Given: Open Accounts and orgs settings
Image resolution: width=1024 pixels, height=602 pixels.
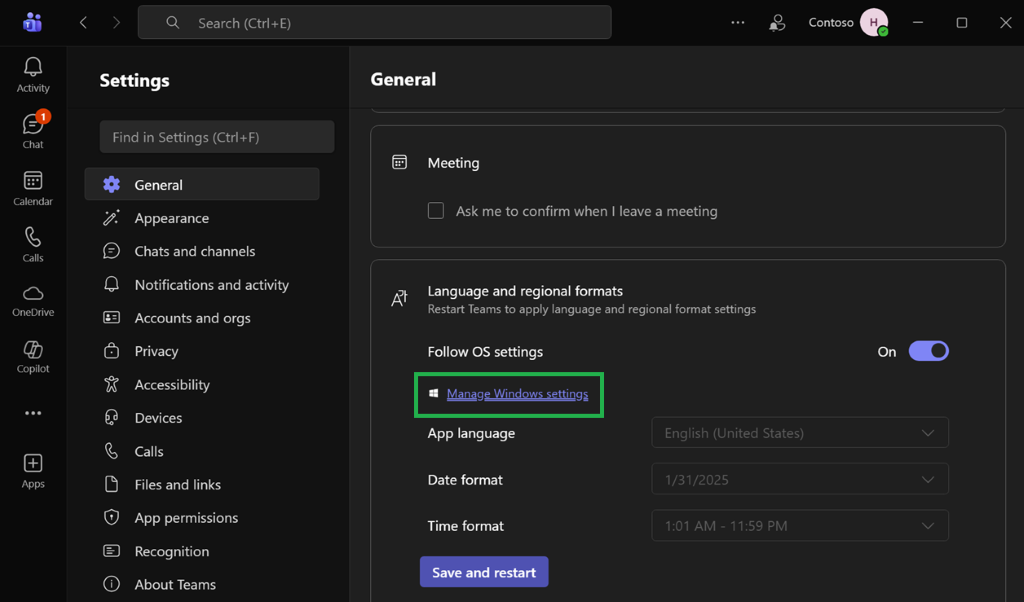Looking at the screenshot, I should 202,318.
